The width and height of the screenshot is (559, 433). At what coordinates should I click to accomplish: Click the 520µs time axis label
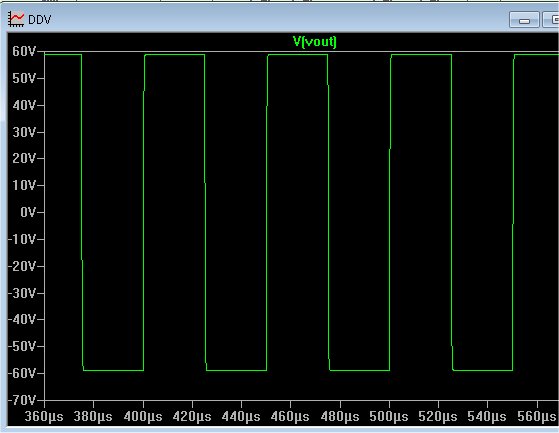438,417
